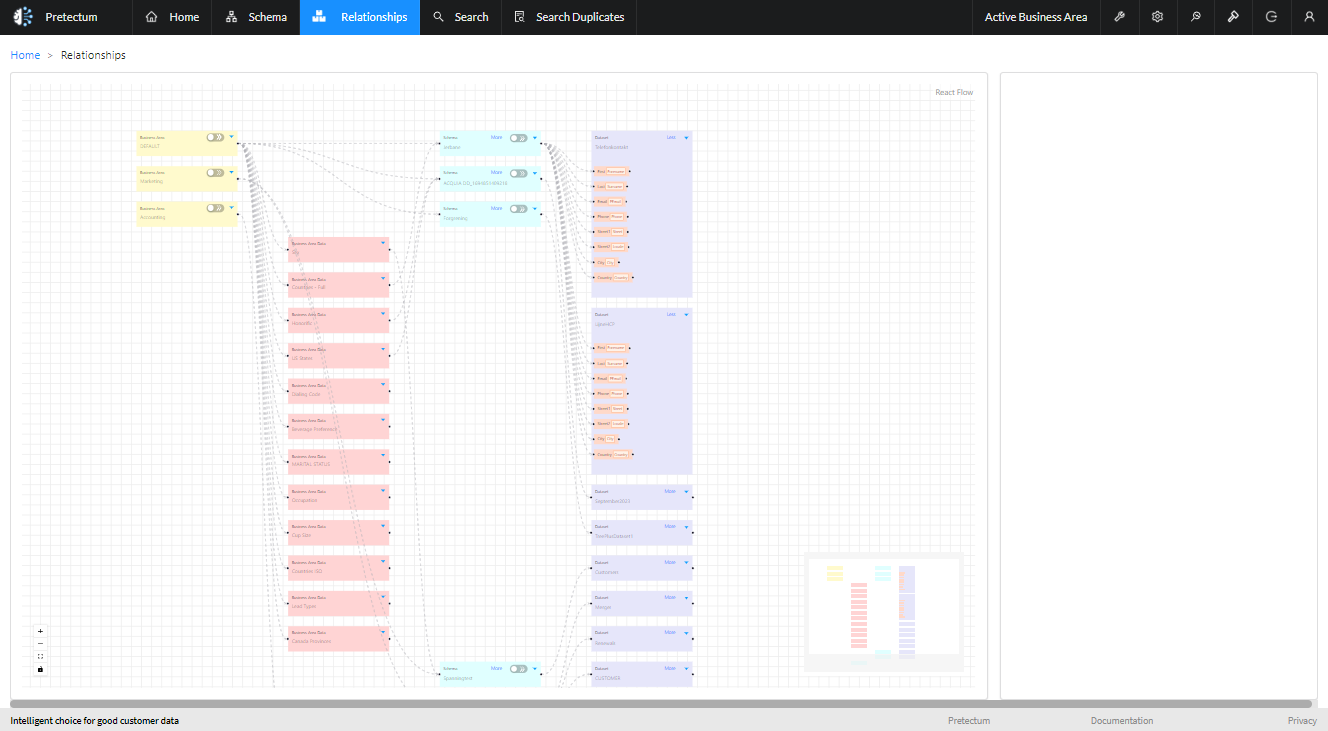The image size is (1328, 731).
Task: Click the Pretectum logo icon
Action: [23, 17]
